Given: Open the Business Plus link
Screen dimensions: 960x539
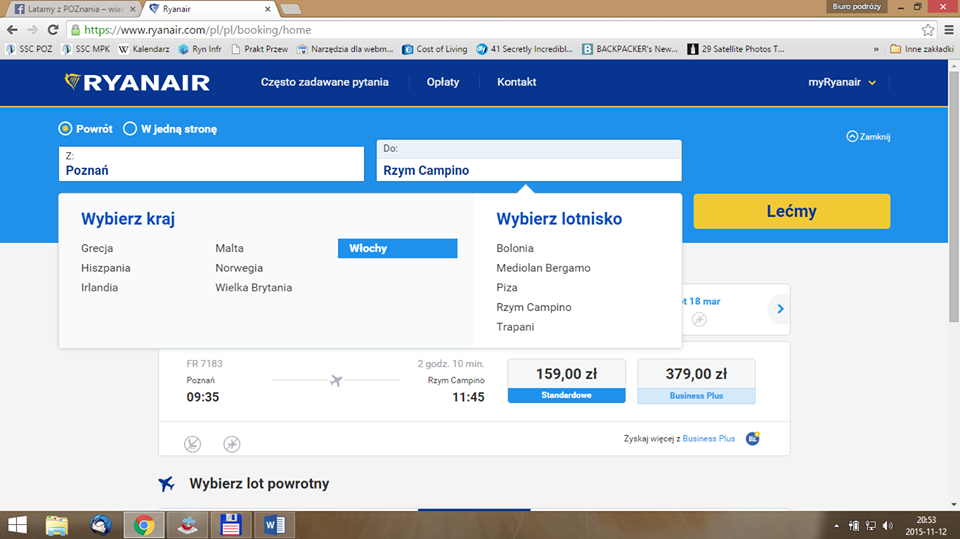Looking at the screenshot, I should [708, 439].
